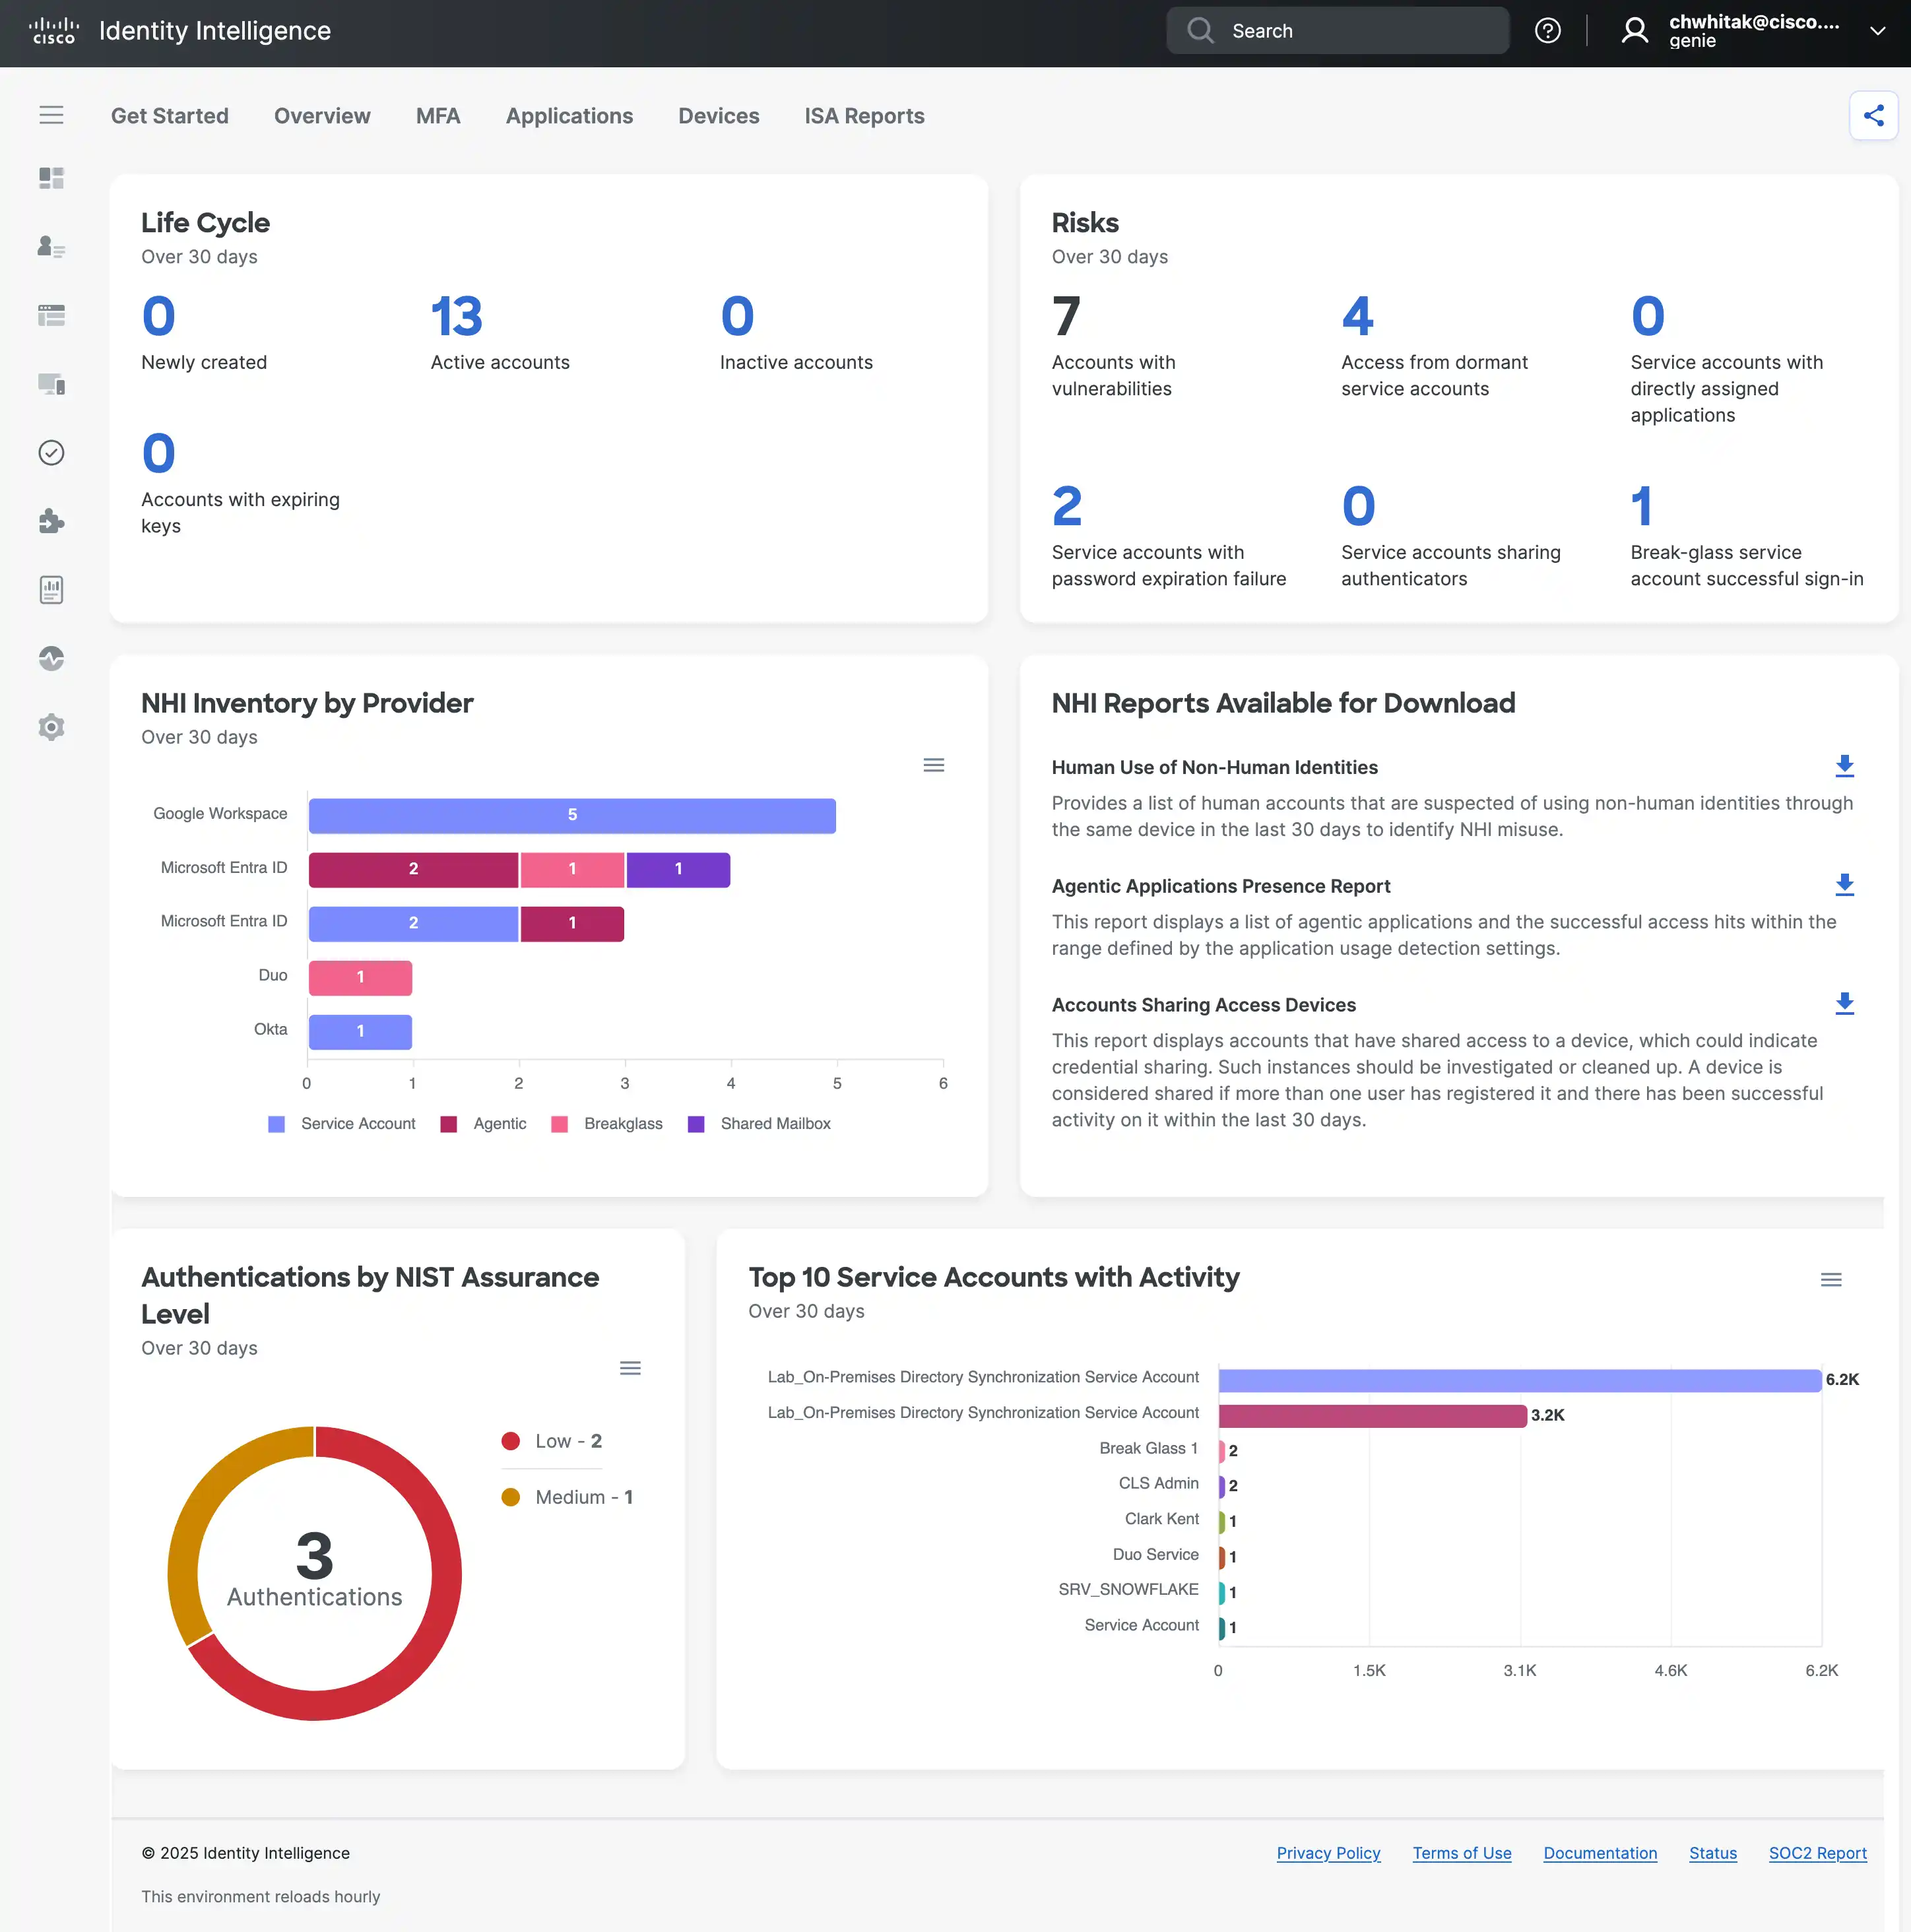Click the share icon near ISA Reports

point(1873,115)
